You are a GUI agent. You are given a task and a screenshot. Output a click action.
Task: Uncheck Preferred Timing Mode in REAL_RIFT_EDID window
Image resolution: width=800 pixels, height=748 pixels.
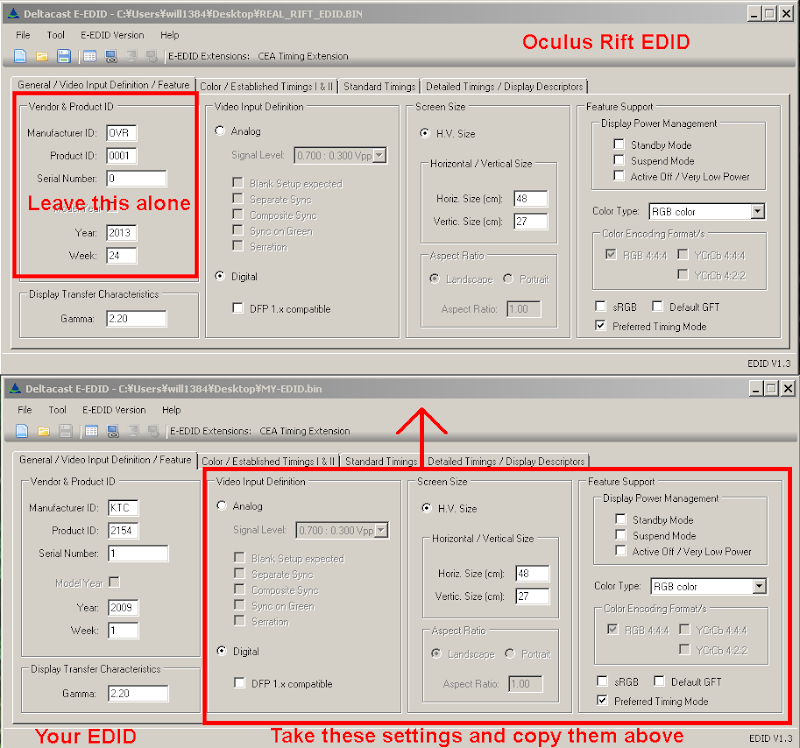(x=601, y=326)
